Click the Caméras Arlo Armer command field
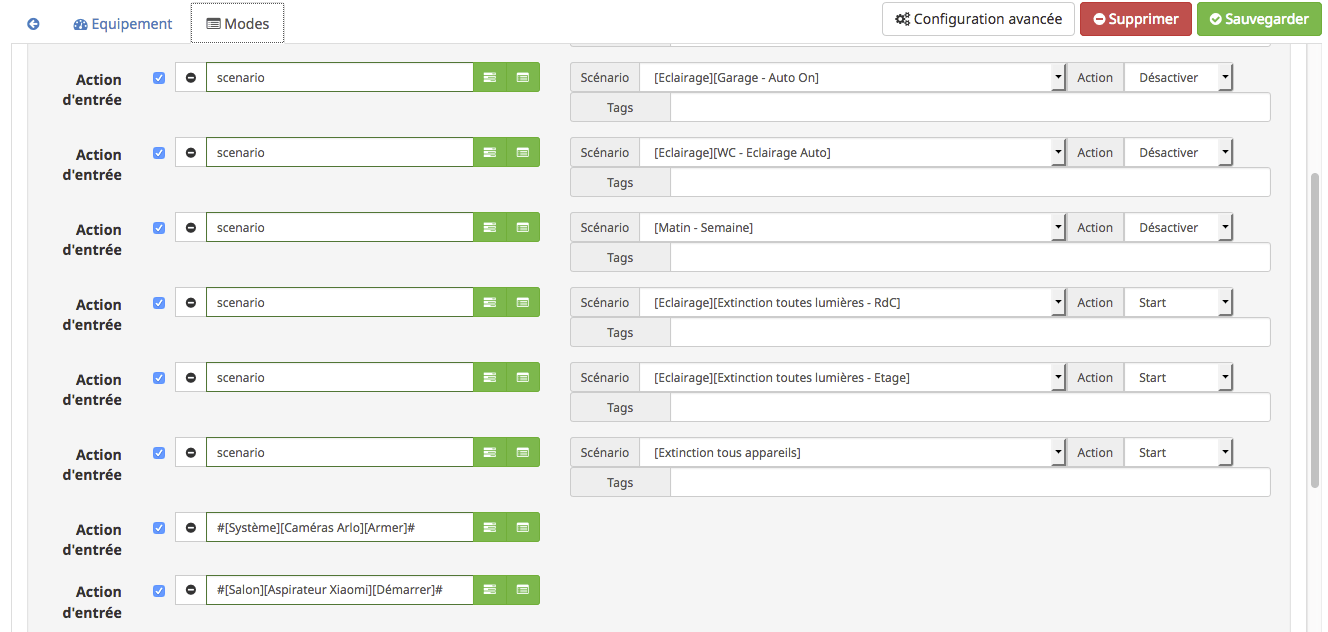Screen dimensions: 1328x632 [340, 527]
